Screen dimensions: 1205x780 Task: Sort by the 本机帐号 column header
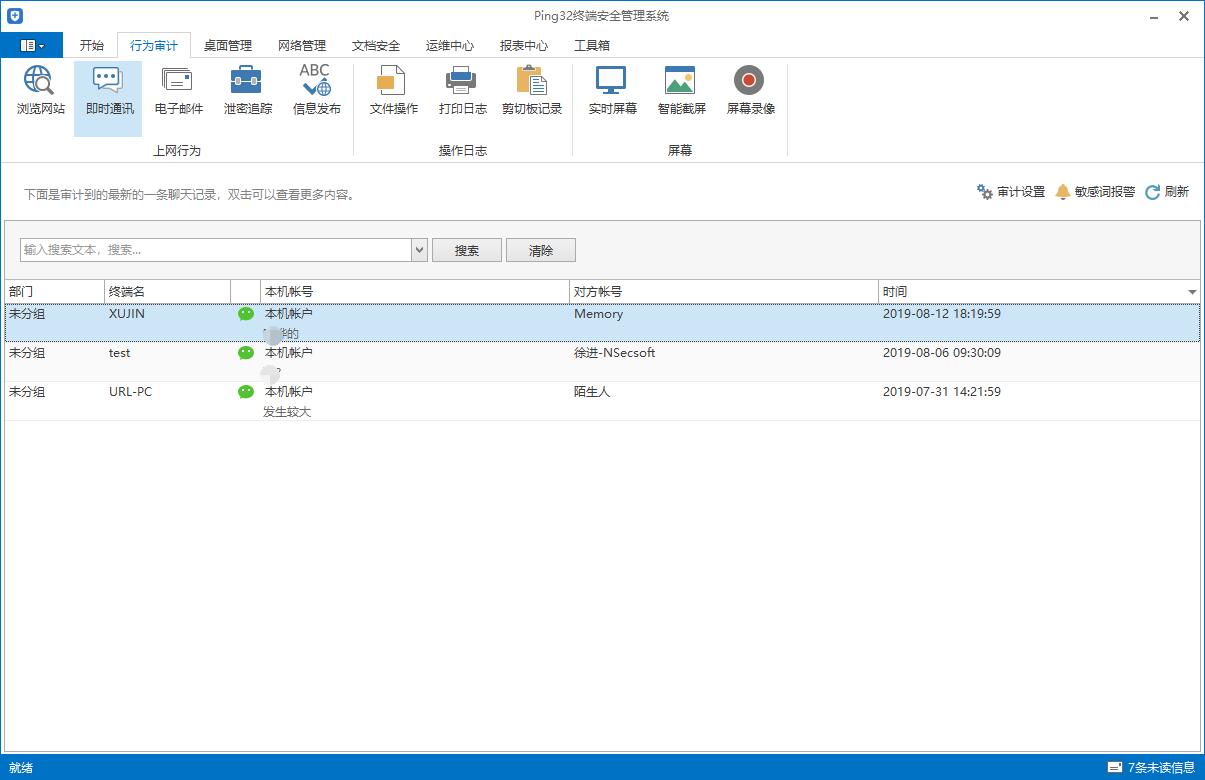pos(415,291)
